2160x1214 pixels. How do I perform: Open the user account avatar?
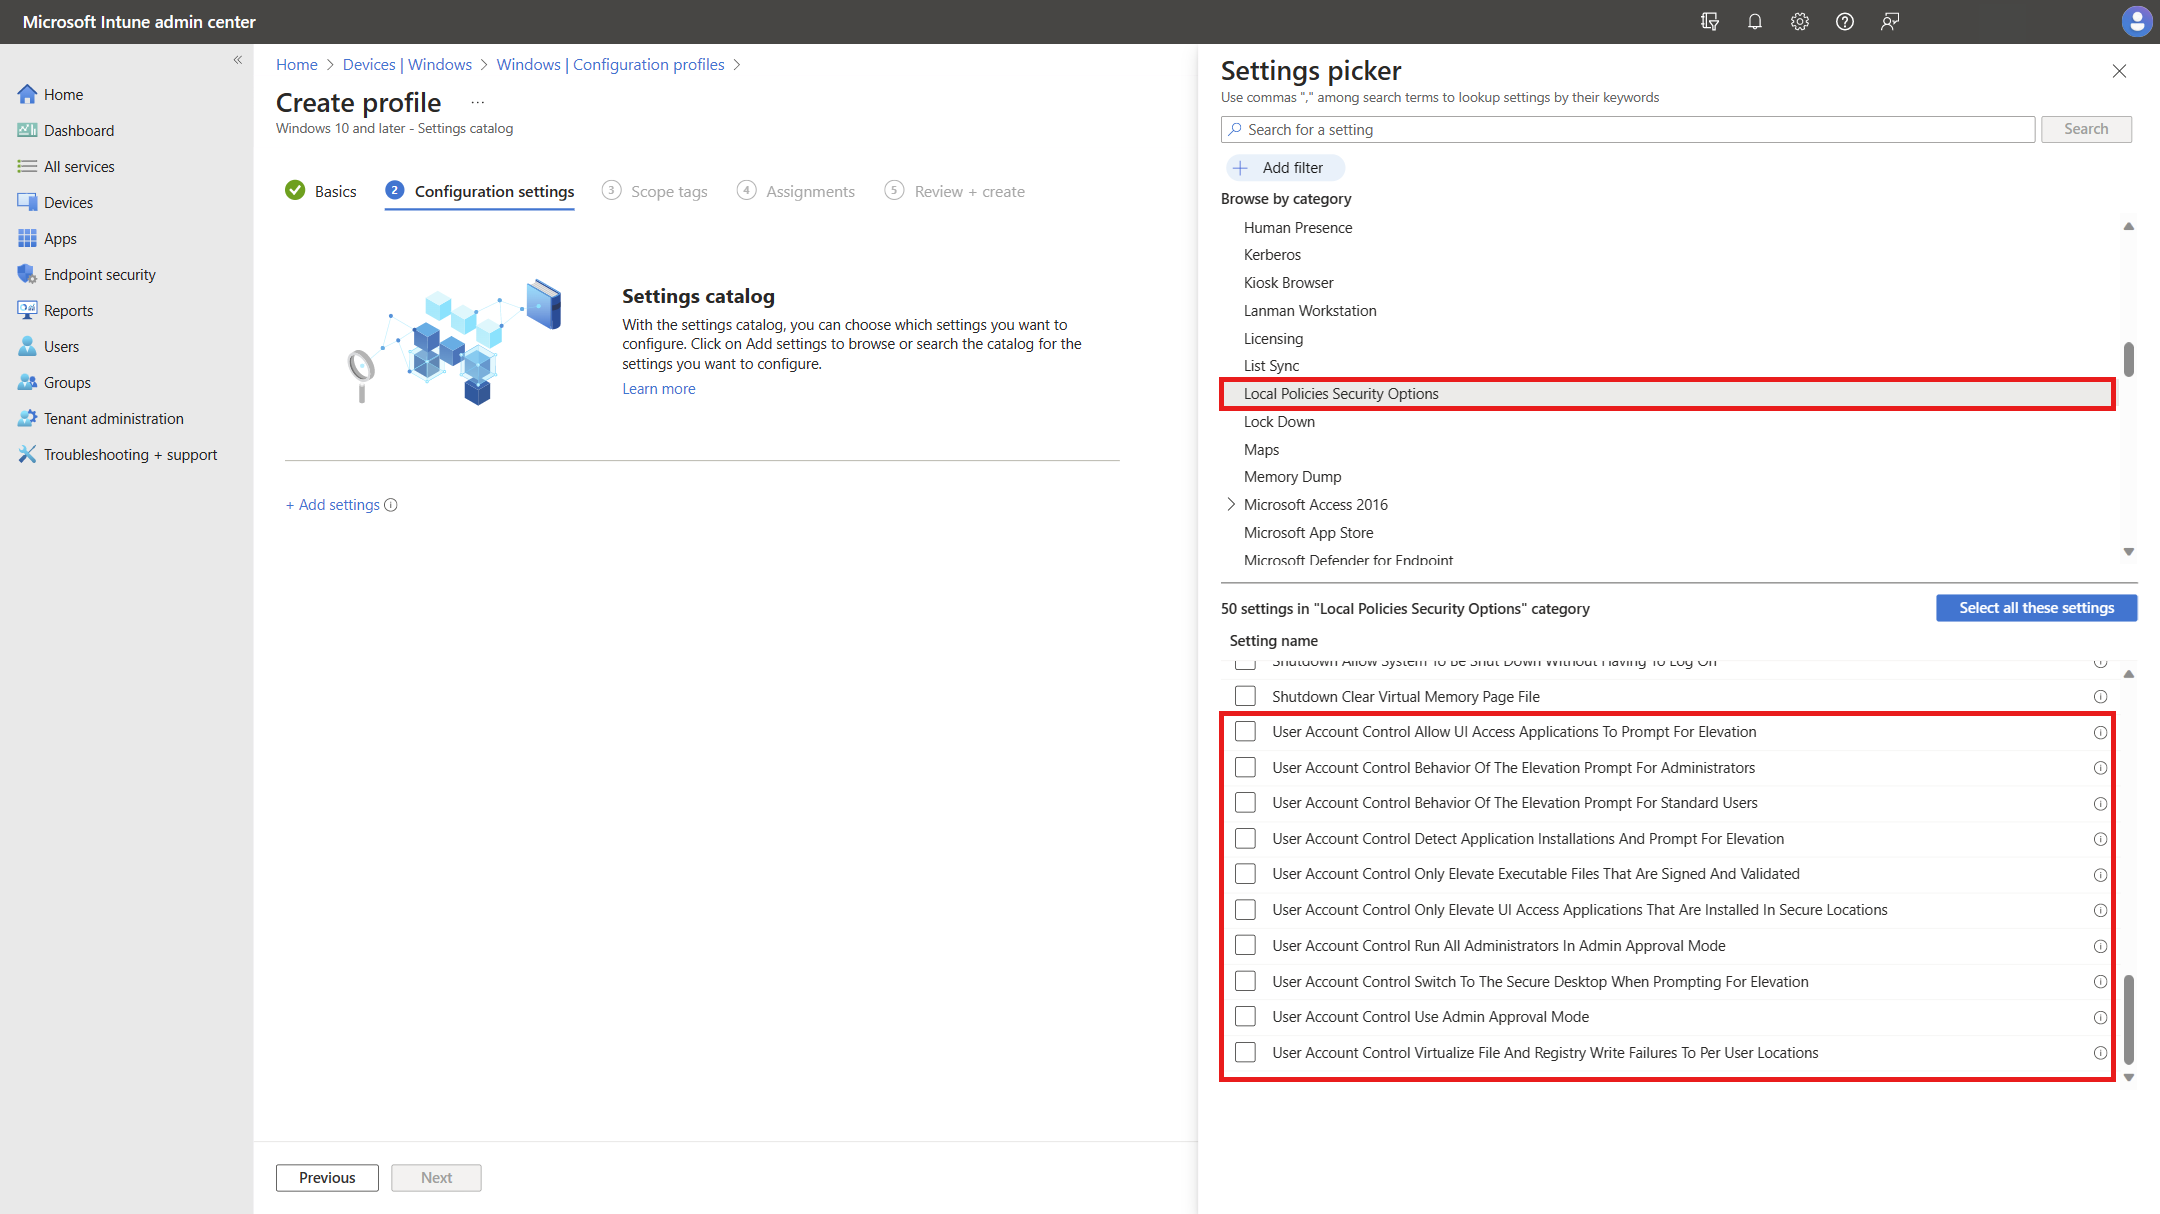(x=2136, y=21)
